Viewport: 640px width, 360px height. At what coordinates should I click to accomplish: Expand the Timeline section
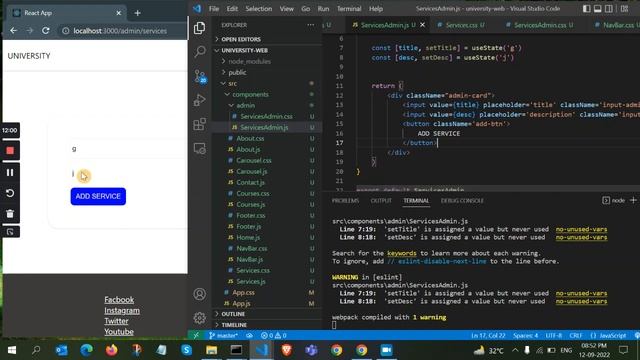click(234, 325)
